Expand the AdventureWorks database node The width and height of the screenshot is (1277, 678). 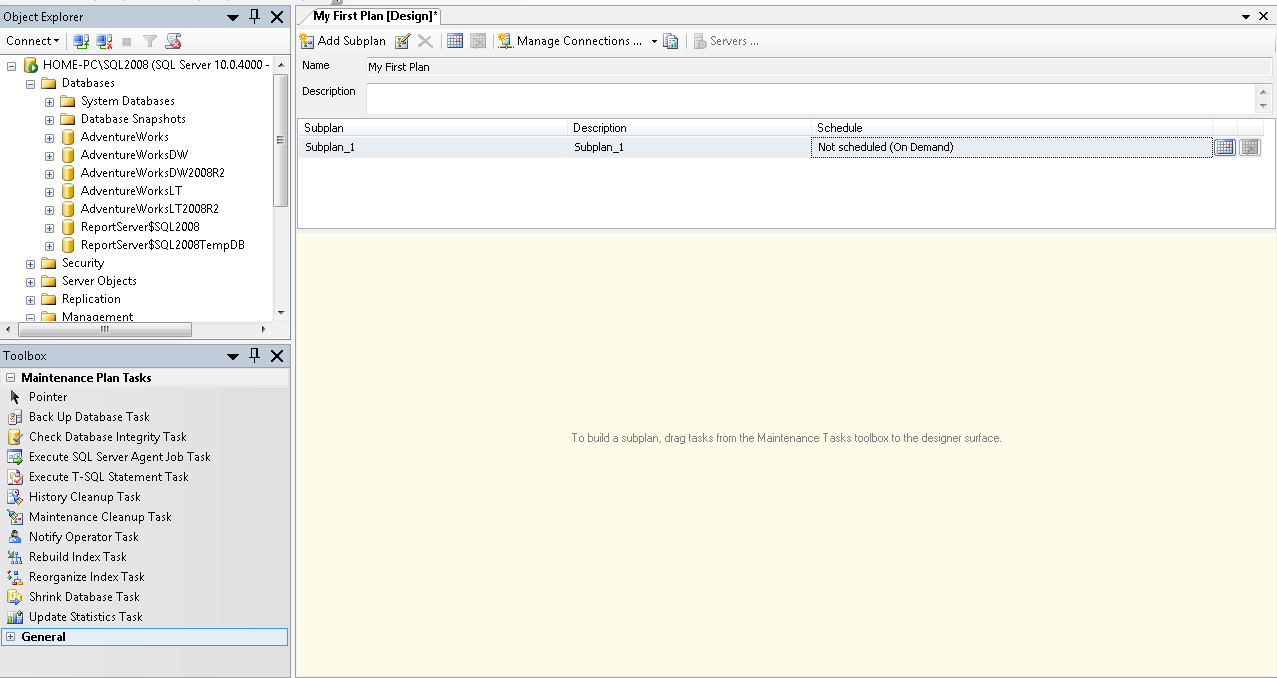pos(49,136)
